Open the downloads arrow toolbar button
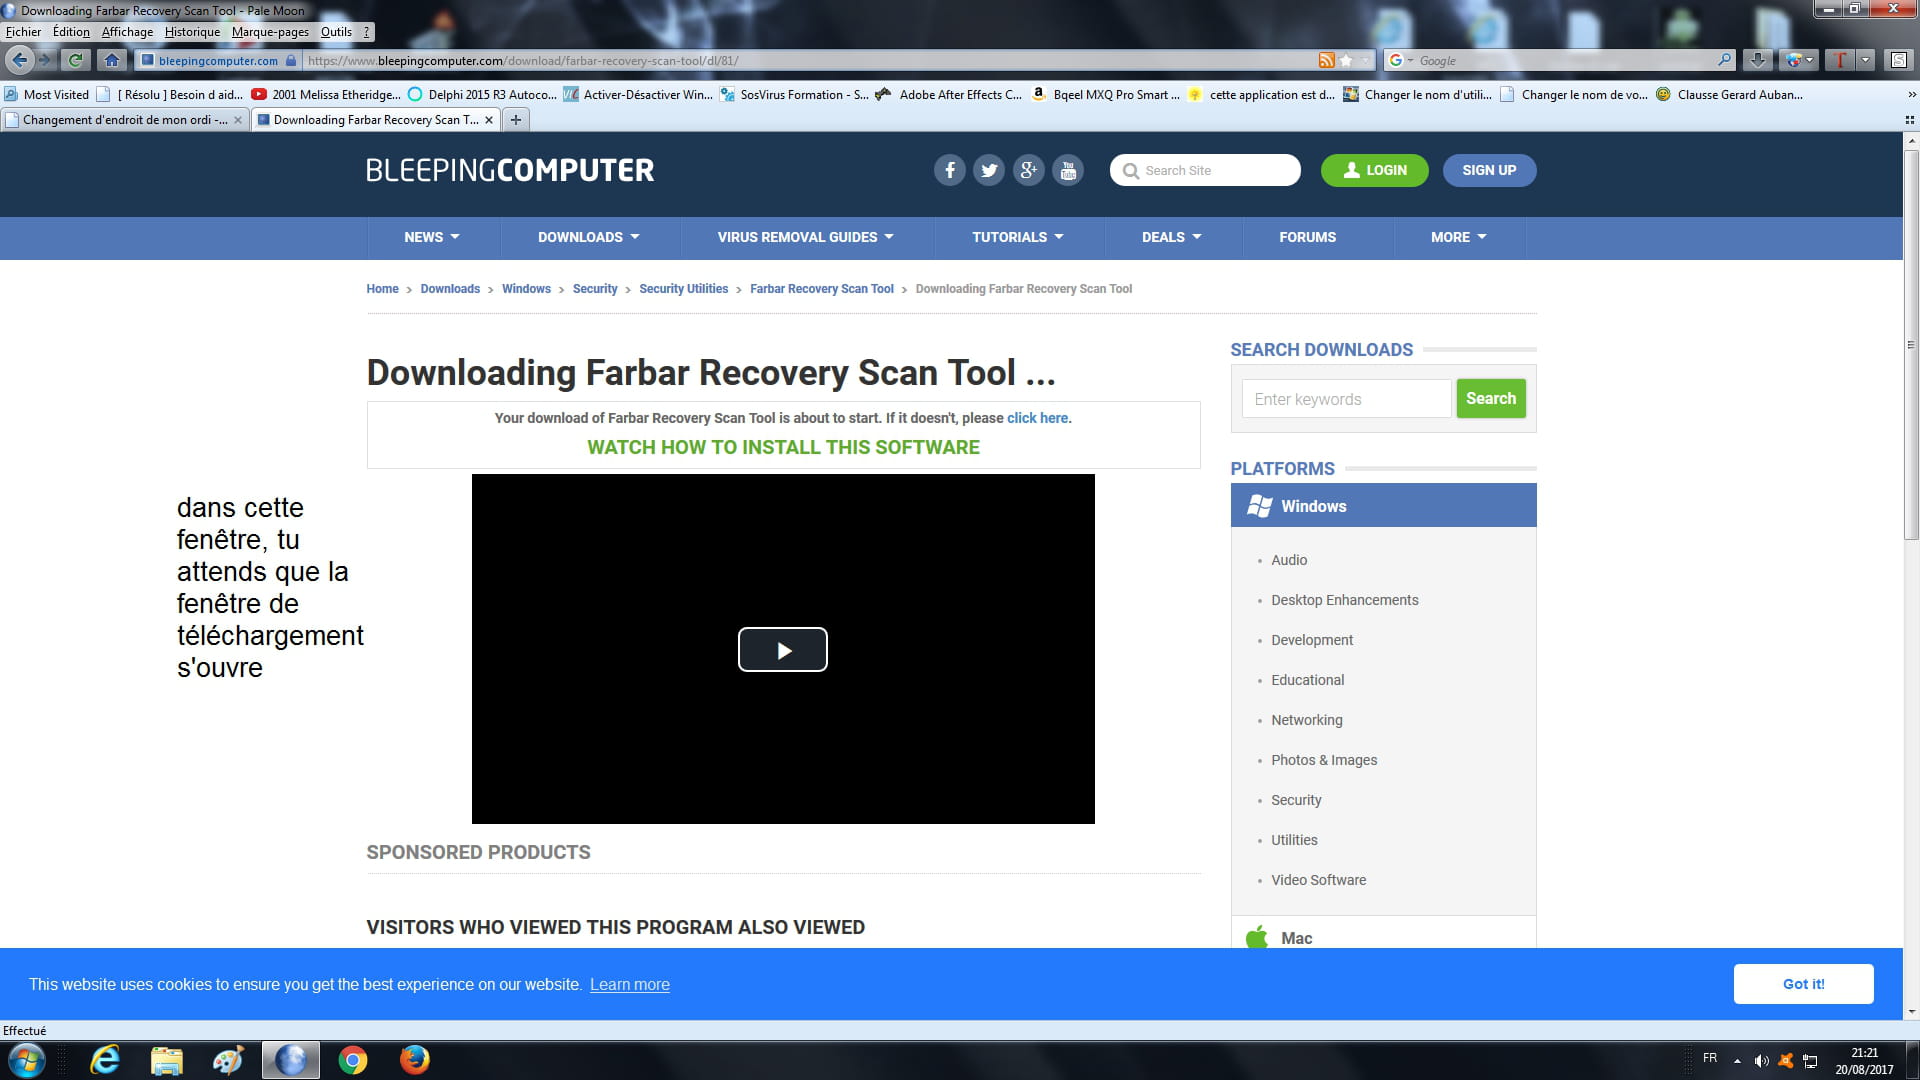Image resolution: width=1920 pixels, height=1080 pixels. tap(1757, 60)
